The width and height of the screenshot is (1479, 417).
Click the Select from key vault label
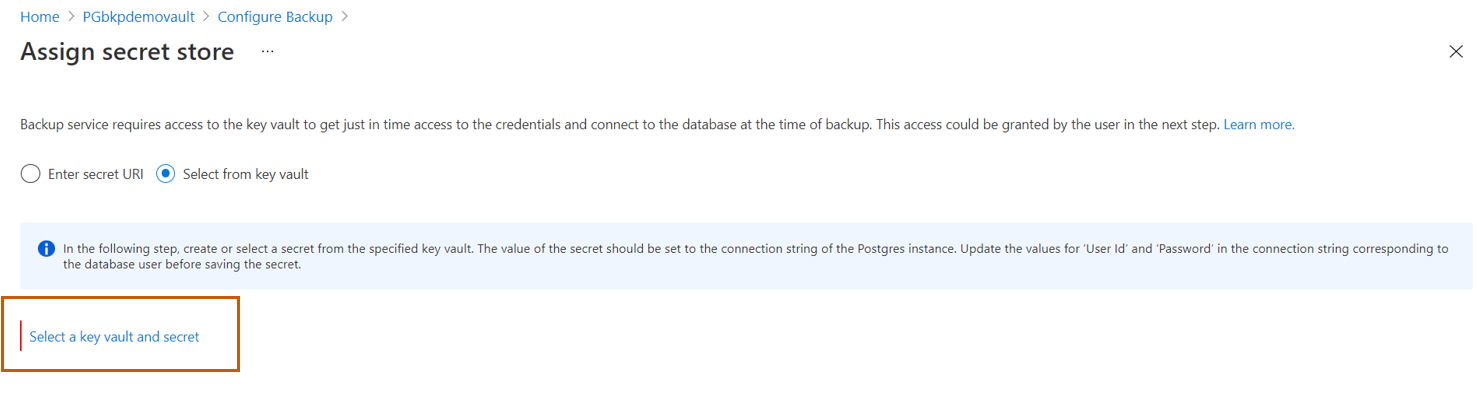(x=245, y=174)
